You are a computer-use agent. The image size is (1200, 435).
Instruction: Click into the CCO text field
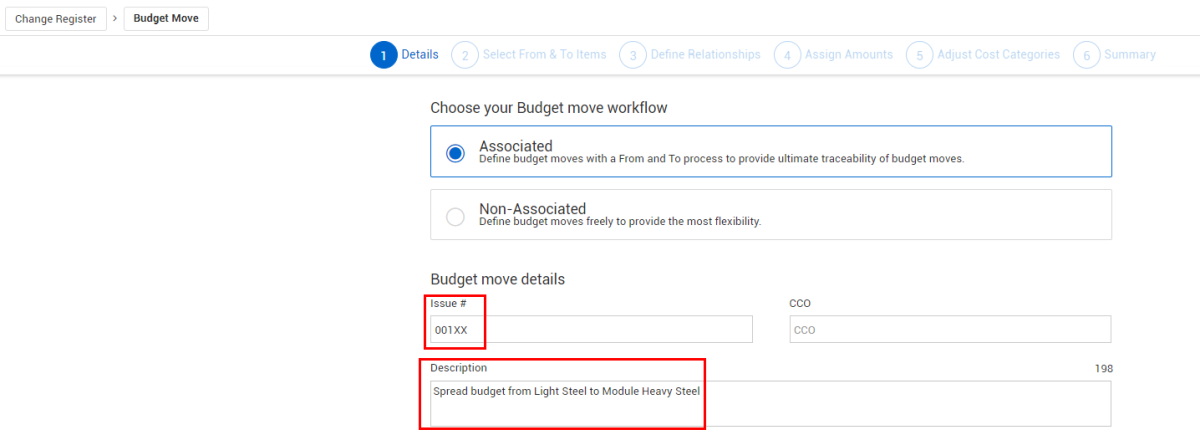click(950, 329)
